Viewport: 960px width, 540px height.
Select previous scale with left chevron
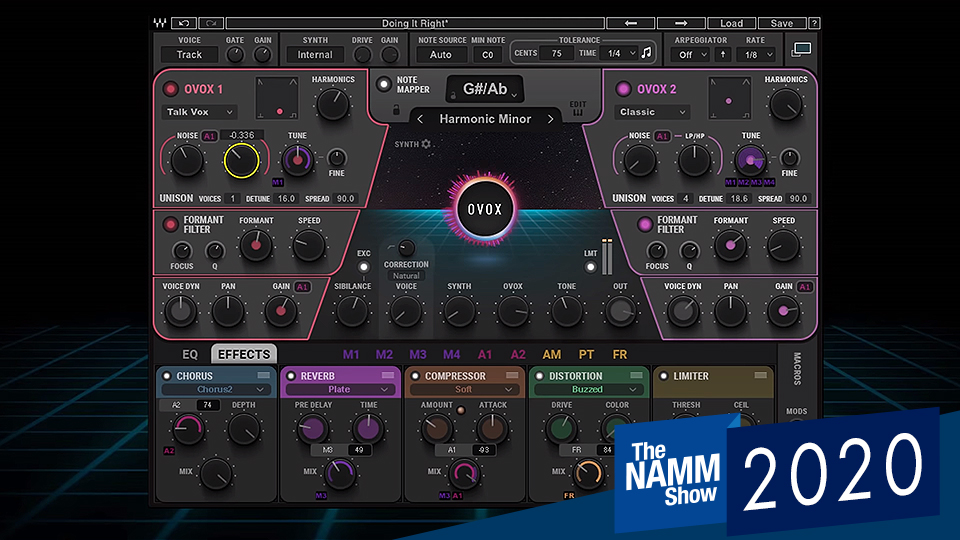tap(420, 119)
